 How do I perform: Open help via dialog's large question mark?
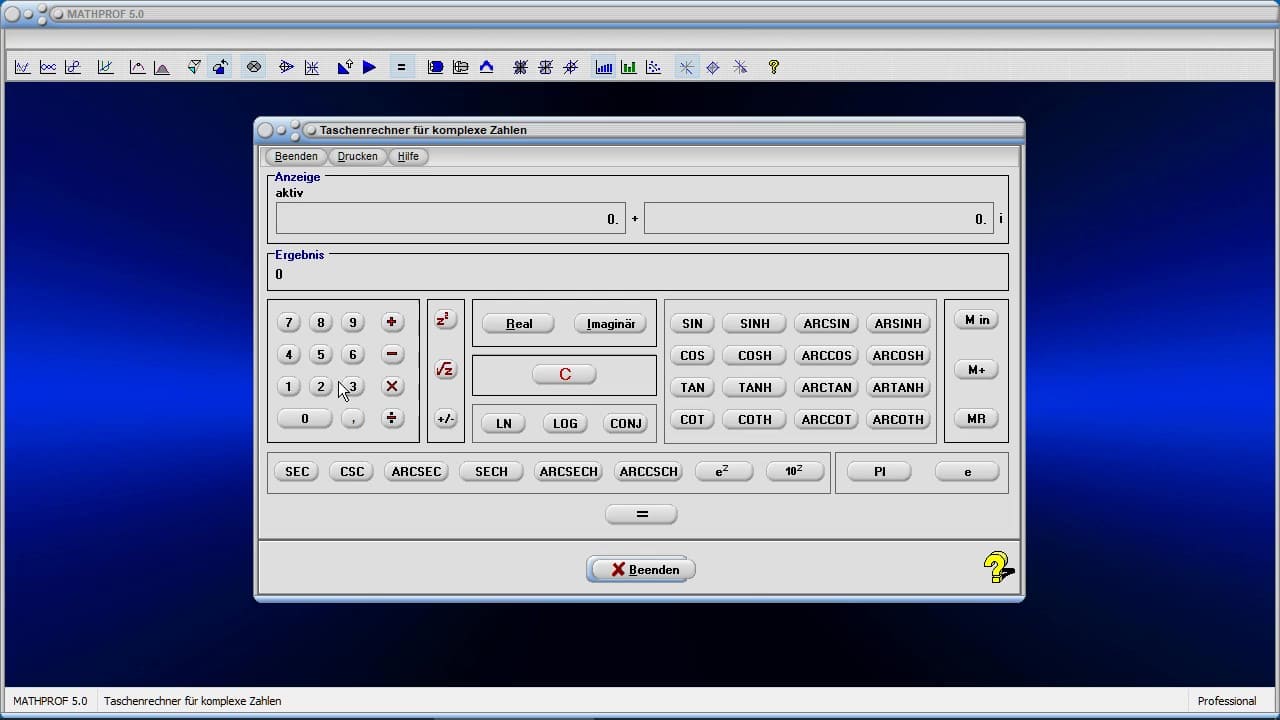coord(997,568)
